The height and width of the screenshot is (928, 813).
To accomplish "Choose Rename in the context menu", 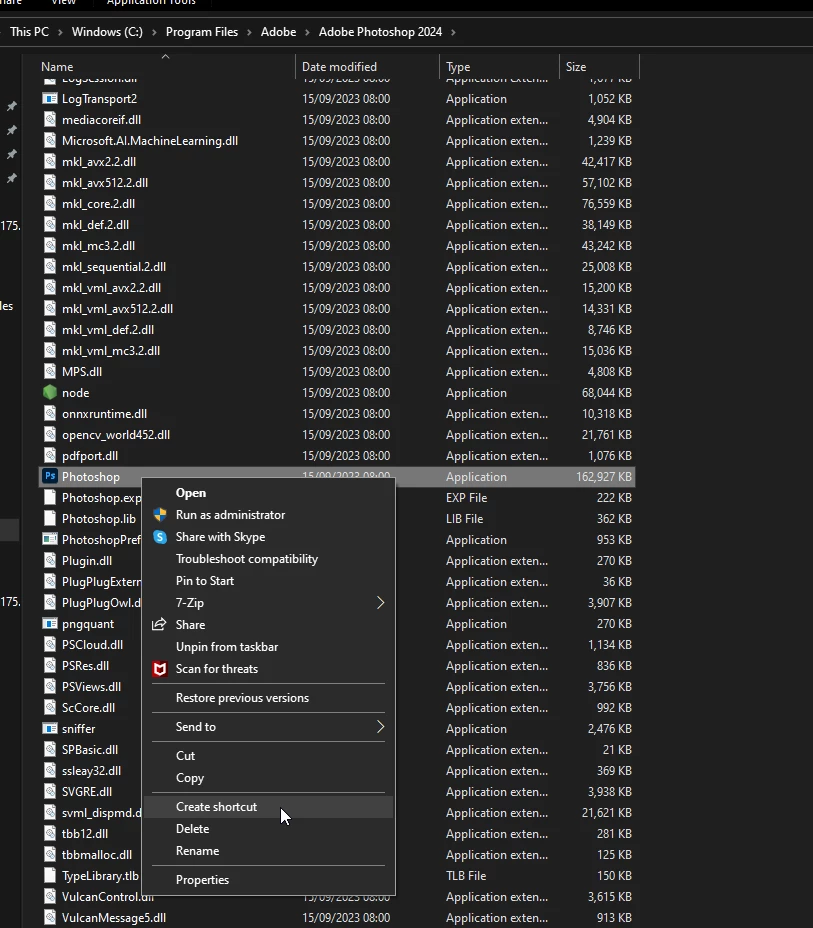I will click(x=198, y=850).
